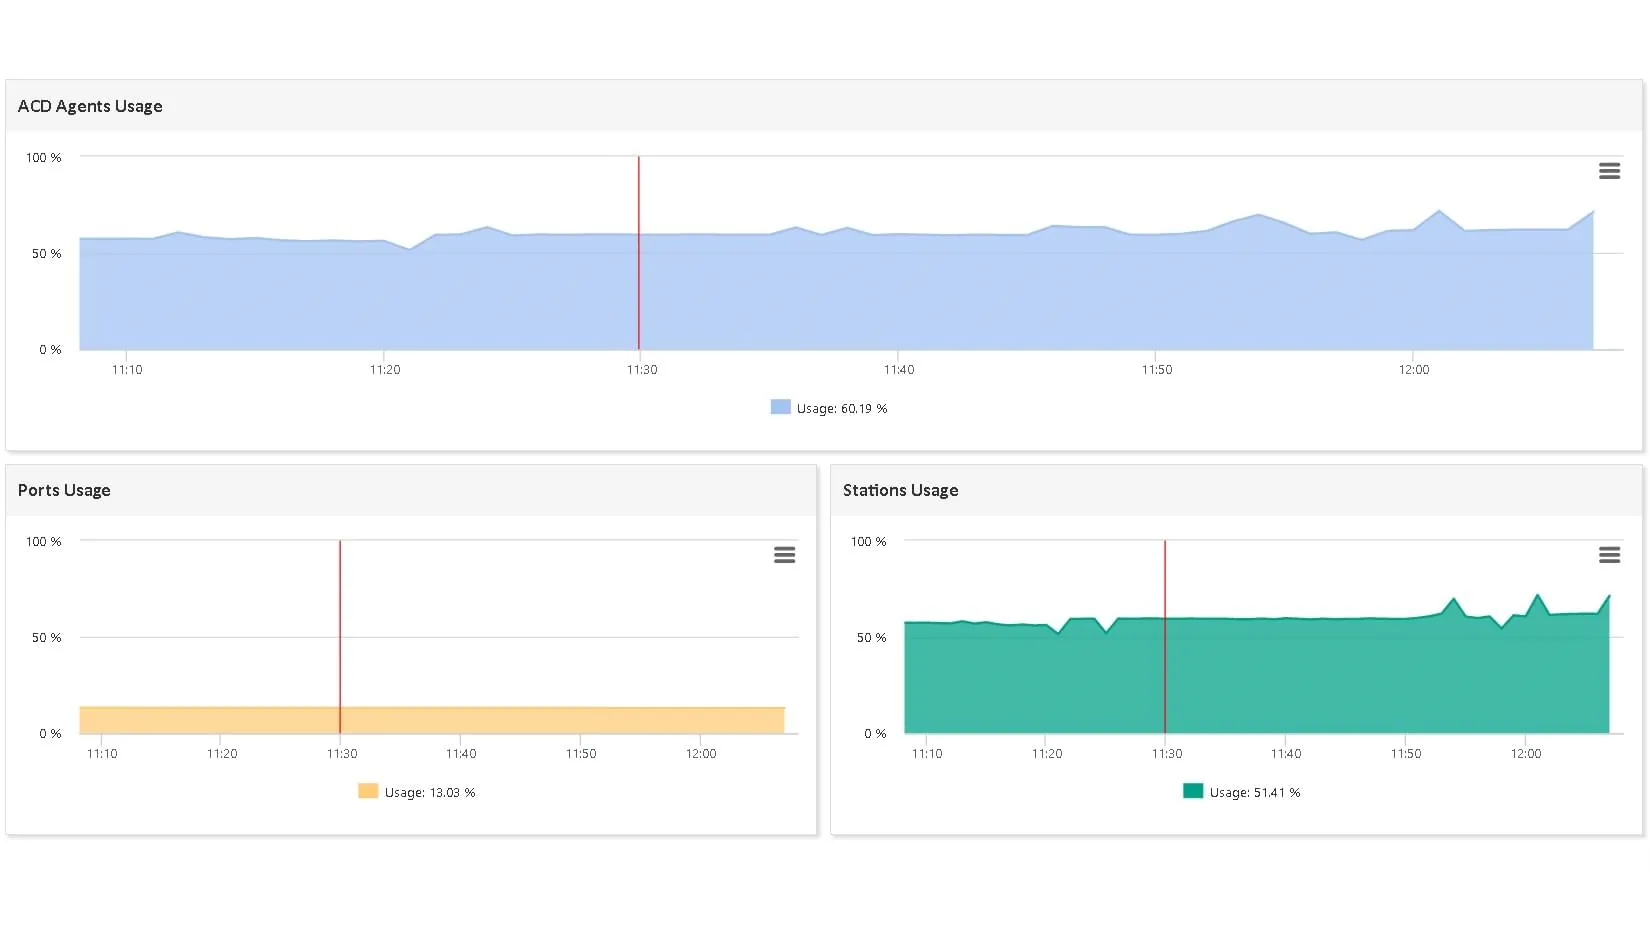The width and height of the screenshot is (1650, 930).
Task: Open the Stations Usage chart hamburger menu
Action: pos(1609,555)
